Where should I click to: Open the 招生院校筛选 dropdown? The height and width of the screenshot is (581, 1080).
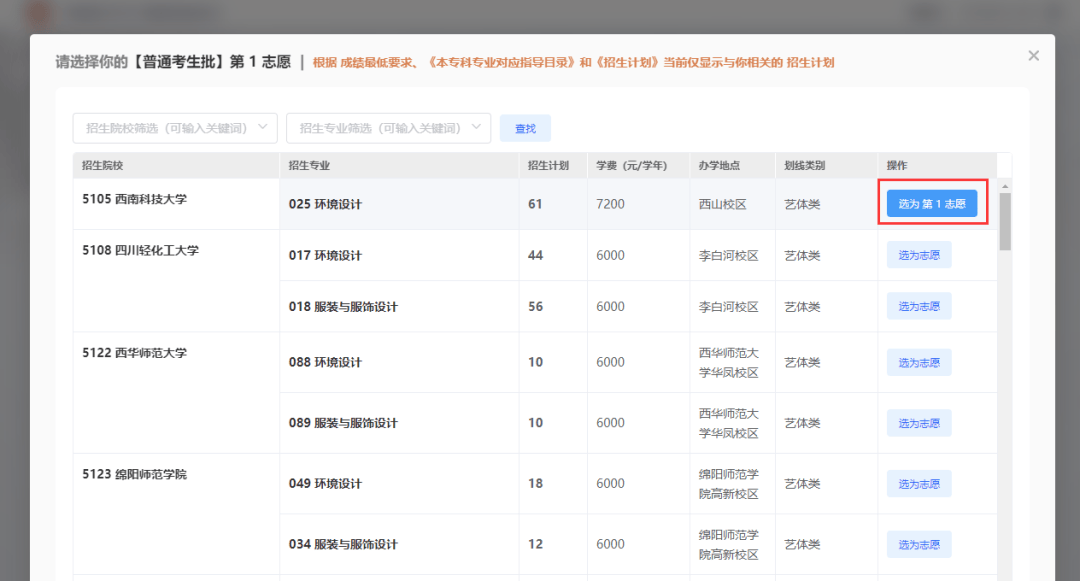pos(175,128)
